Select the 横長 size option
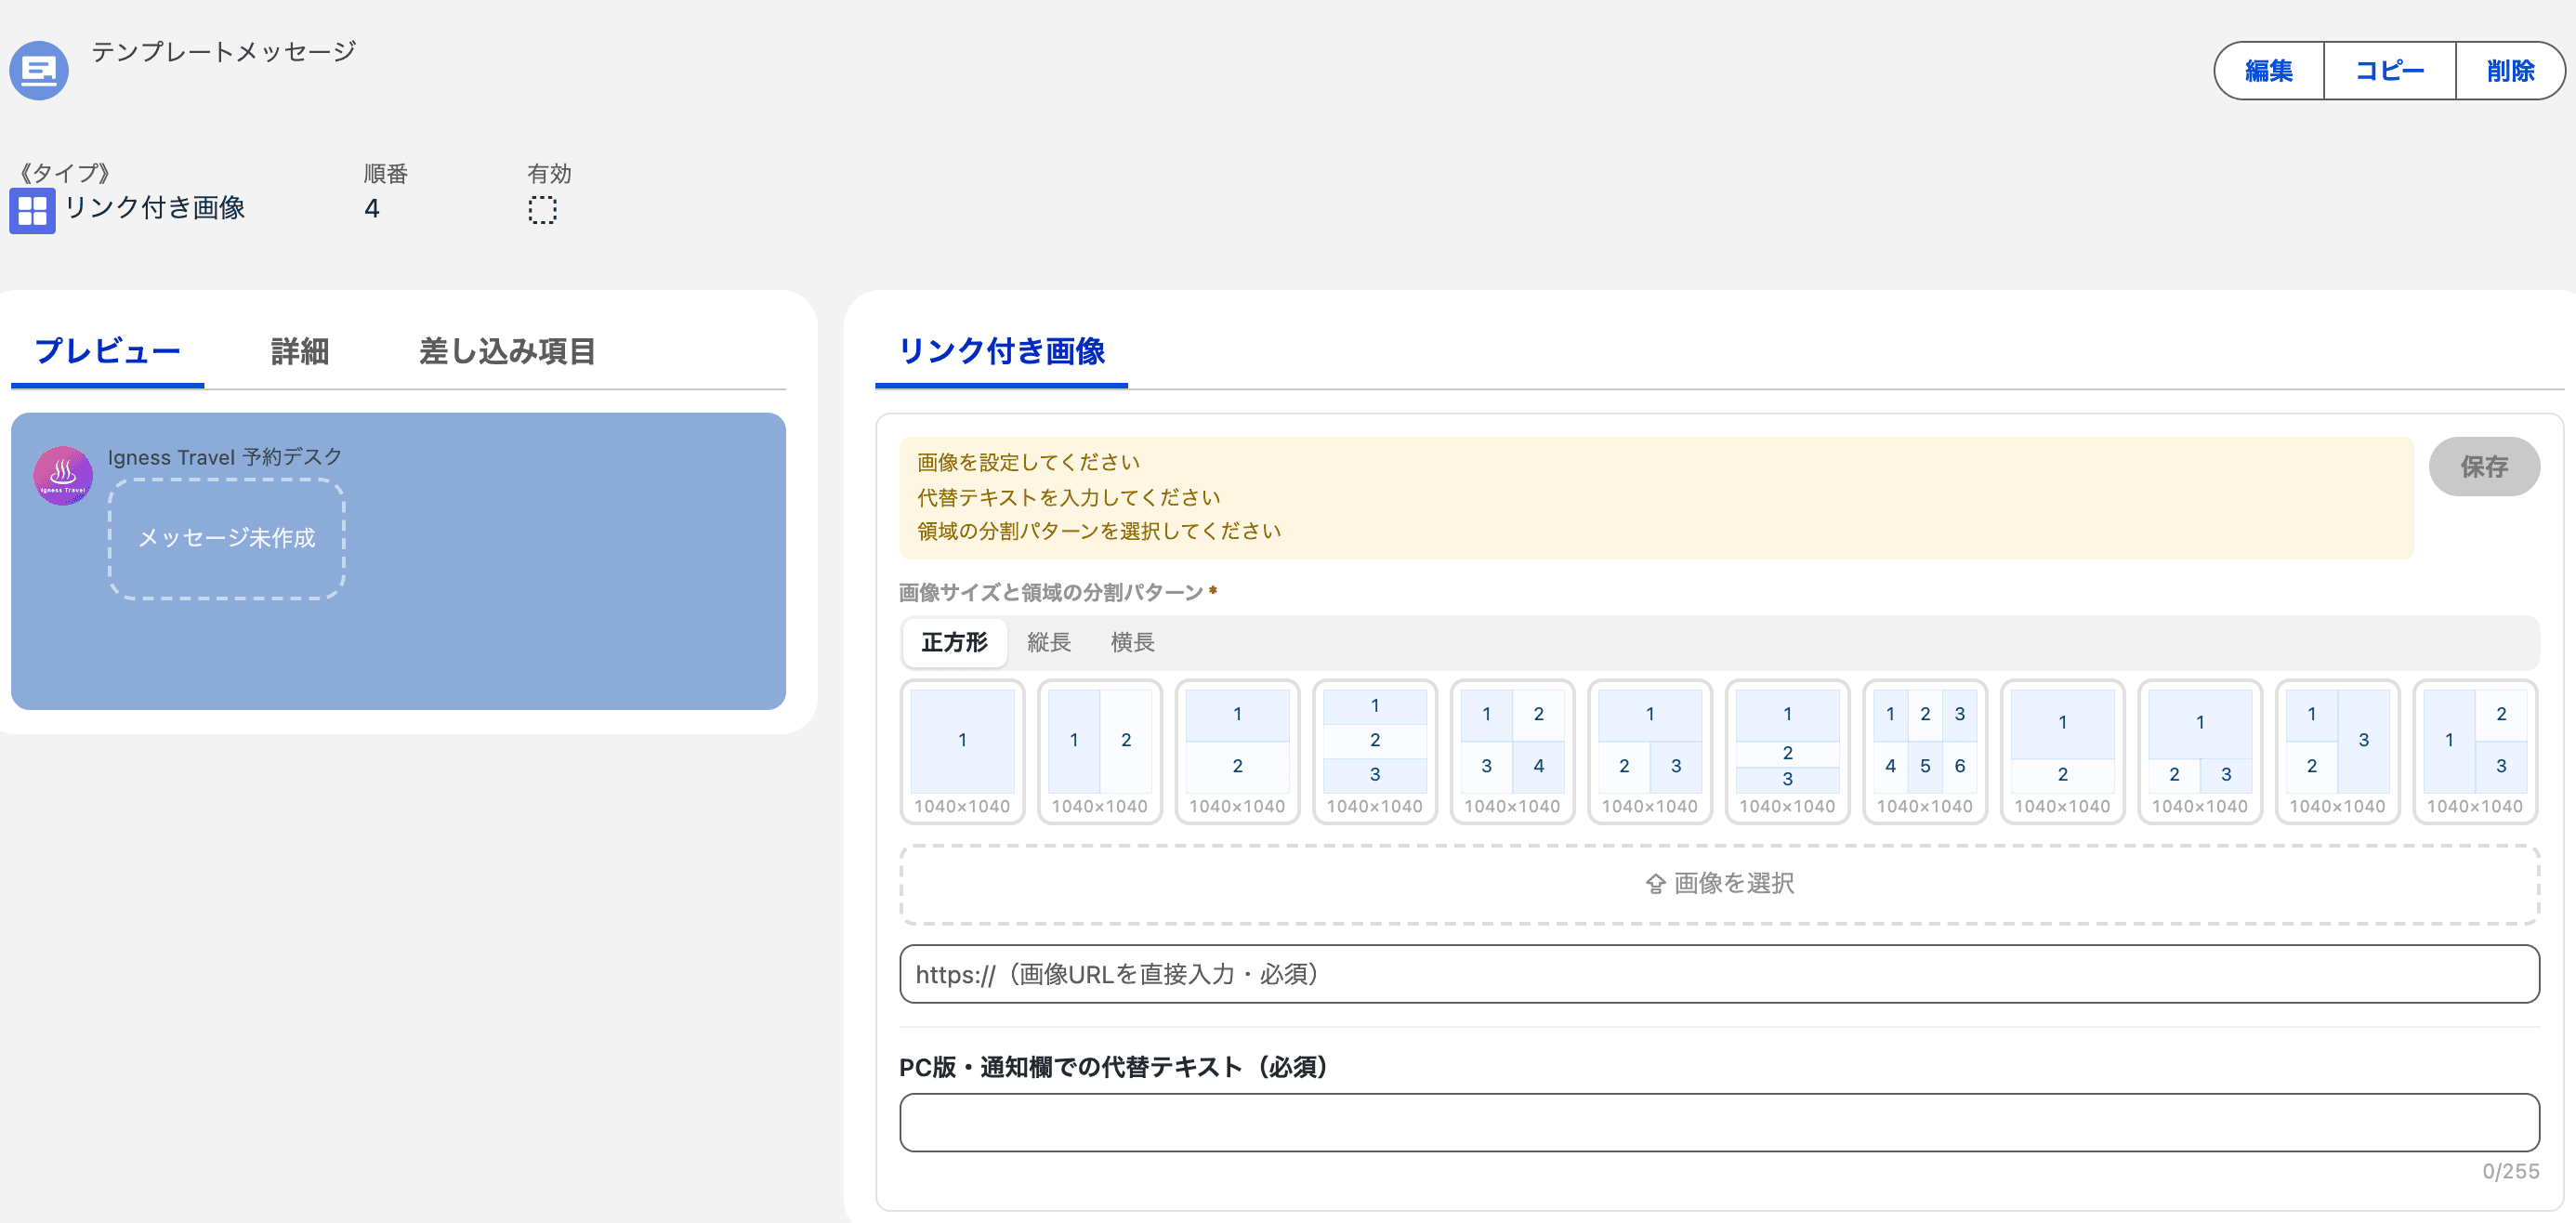 coord(1132,642)
